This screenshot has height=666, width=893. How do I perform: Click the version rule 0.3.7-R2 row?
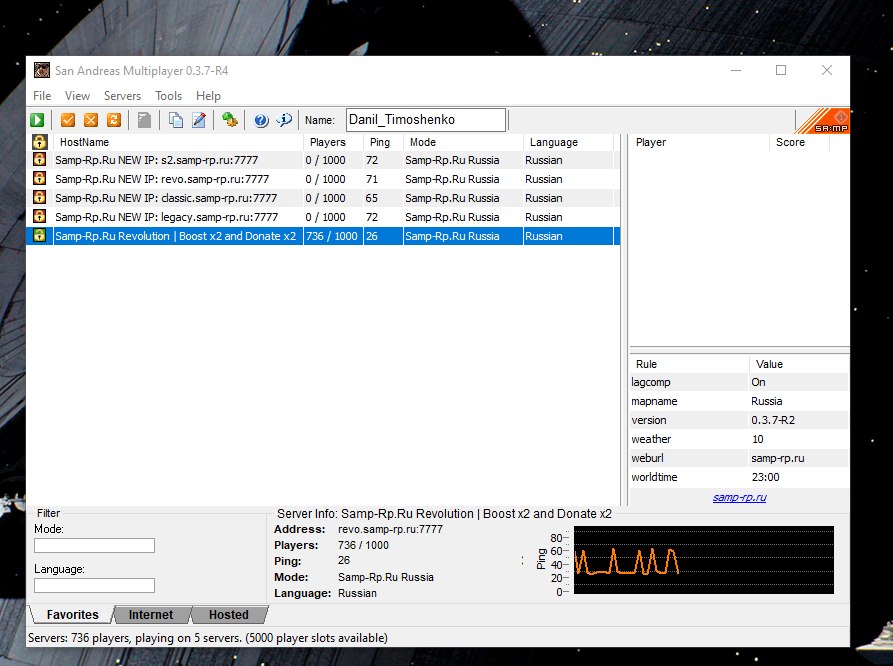tap(739, 420)
